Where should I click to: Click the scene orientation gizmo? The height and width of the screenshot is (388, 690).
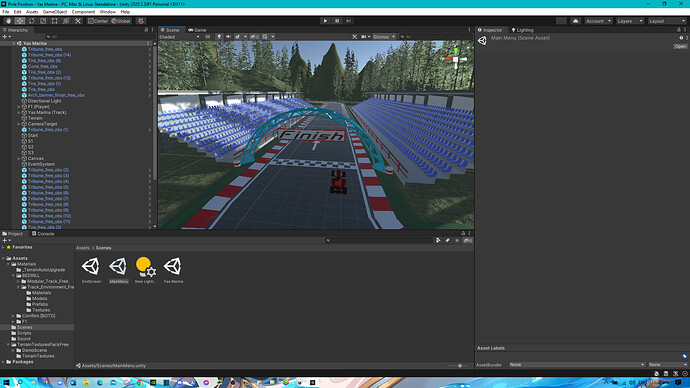[456, 59]
